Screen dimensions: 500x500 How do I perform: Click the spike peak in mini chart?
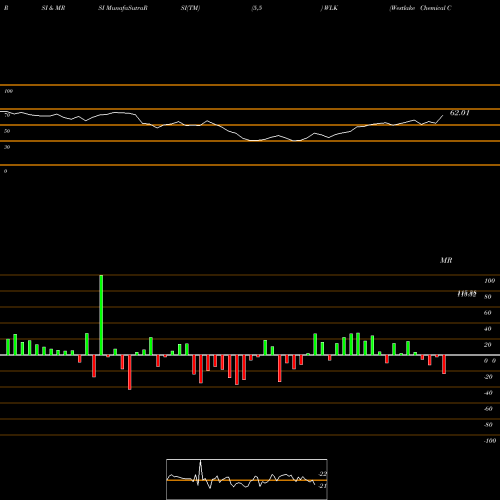200,461
